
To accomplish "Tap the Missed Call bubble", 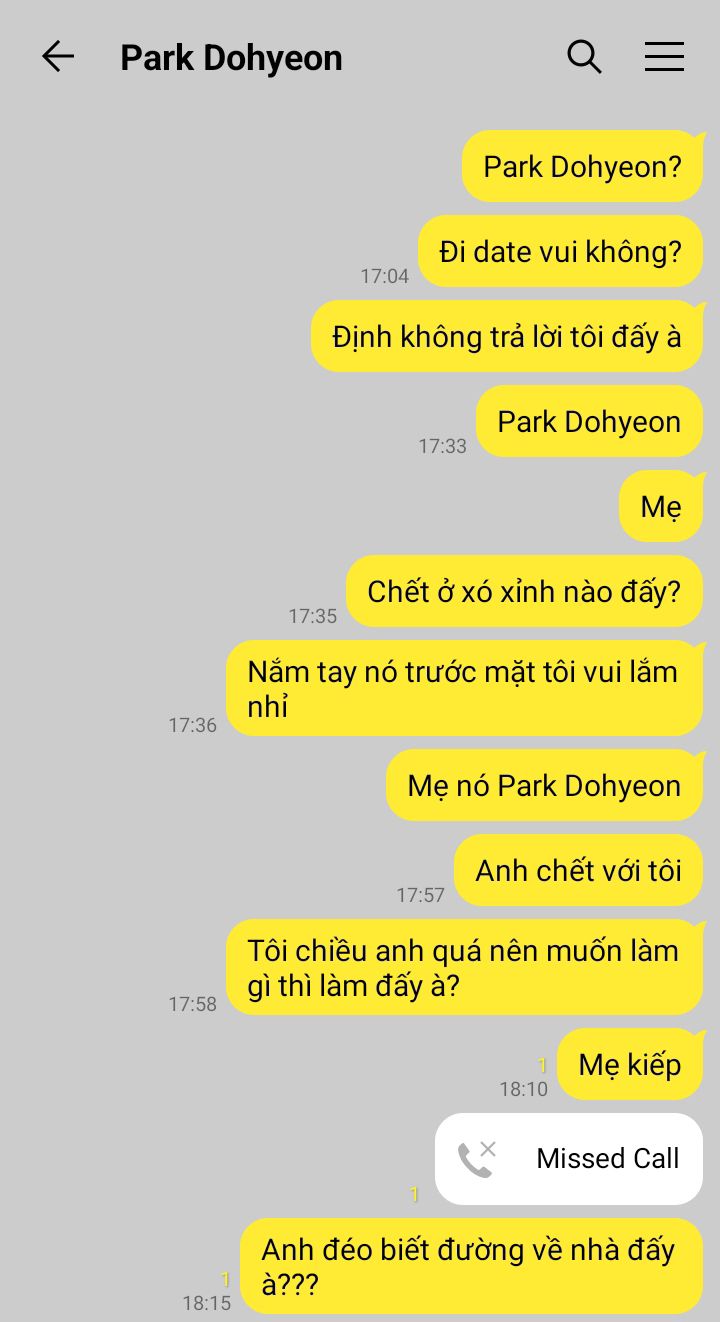I will point(569,1158).
